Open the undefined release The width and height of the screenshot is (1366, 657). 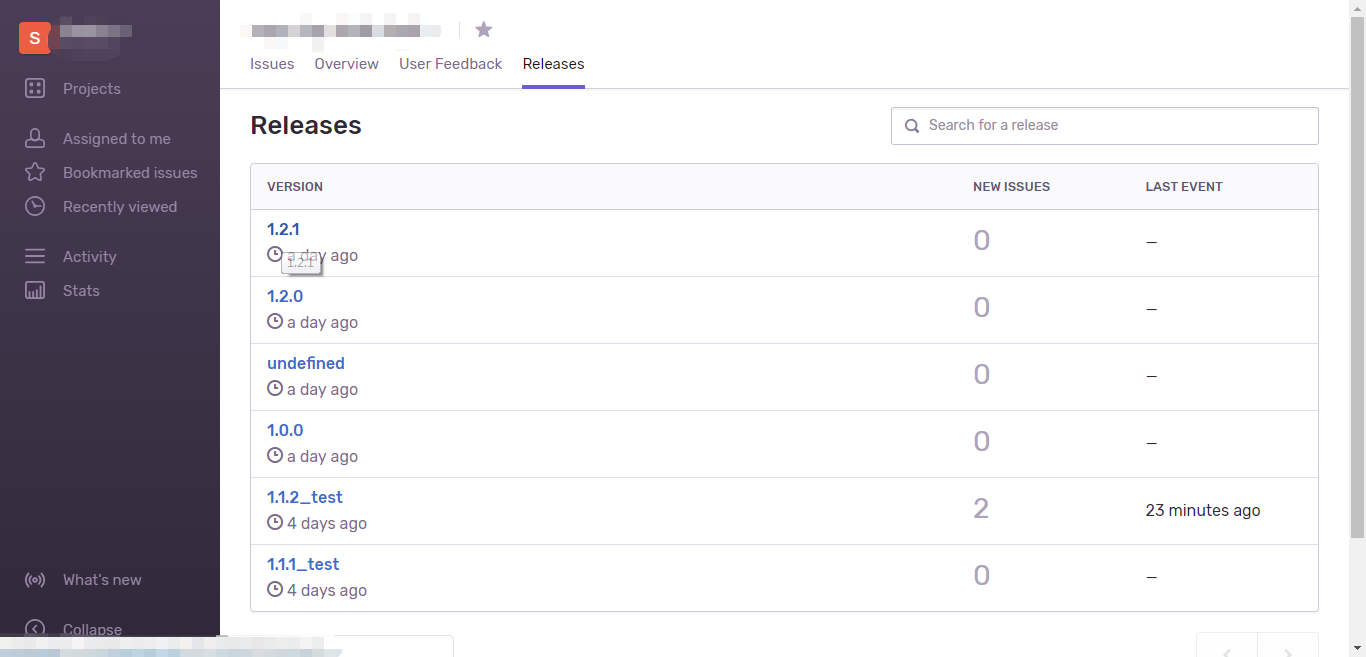[306, 364]
